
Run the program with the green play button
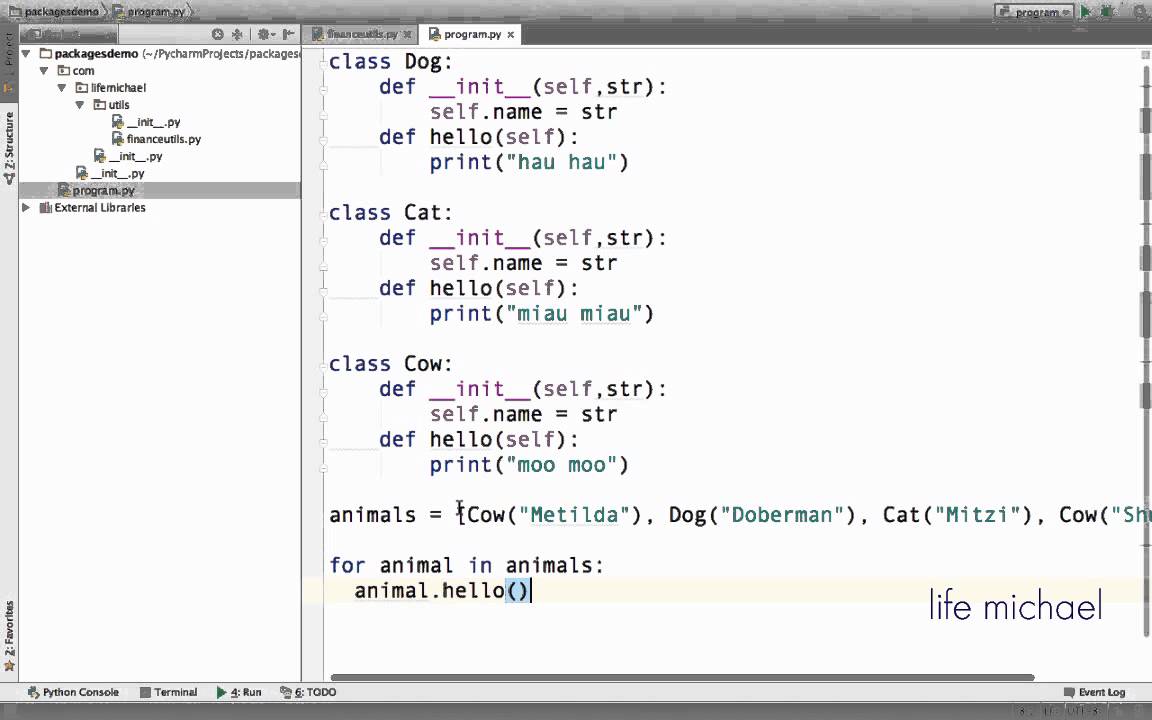(1085, 12)
